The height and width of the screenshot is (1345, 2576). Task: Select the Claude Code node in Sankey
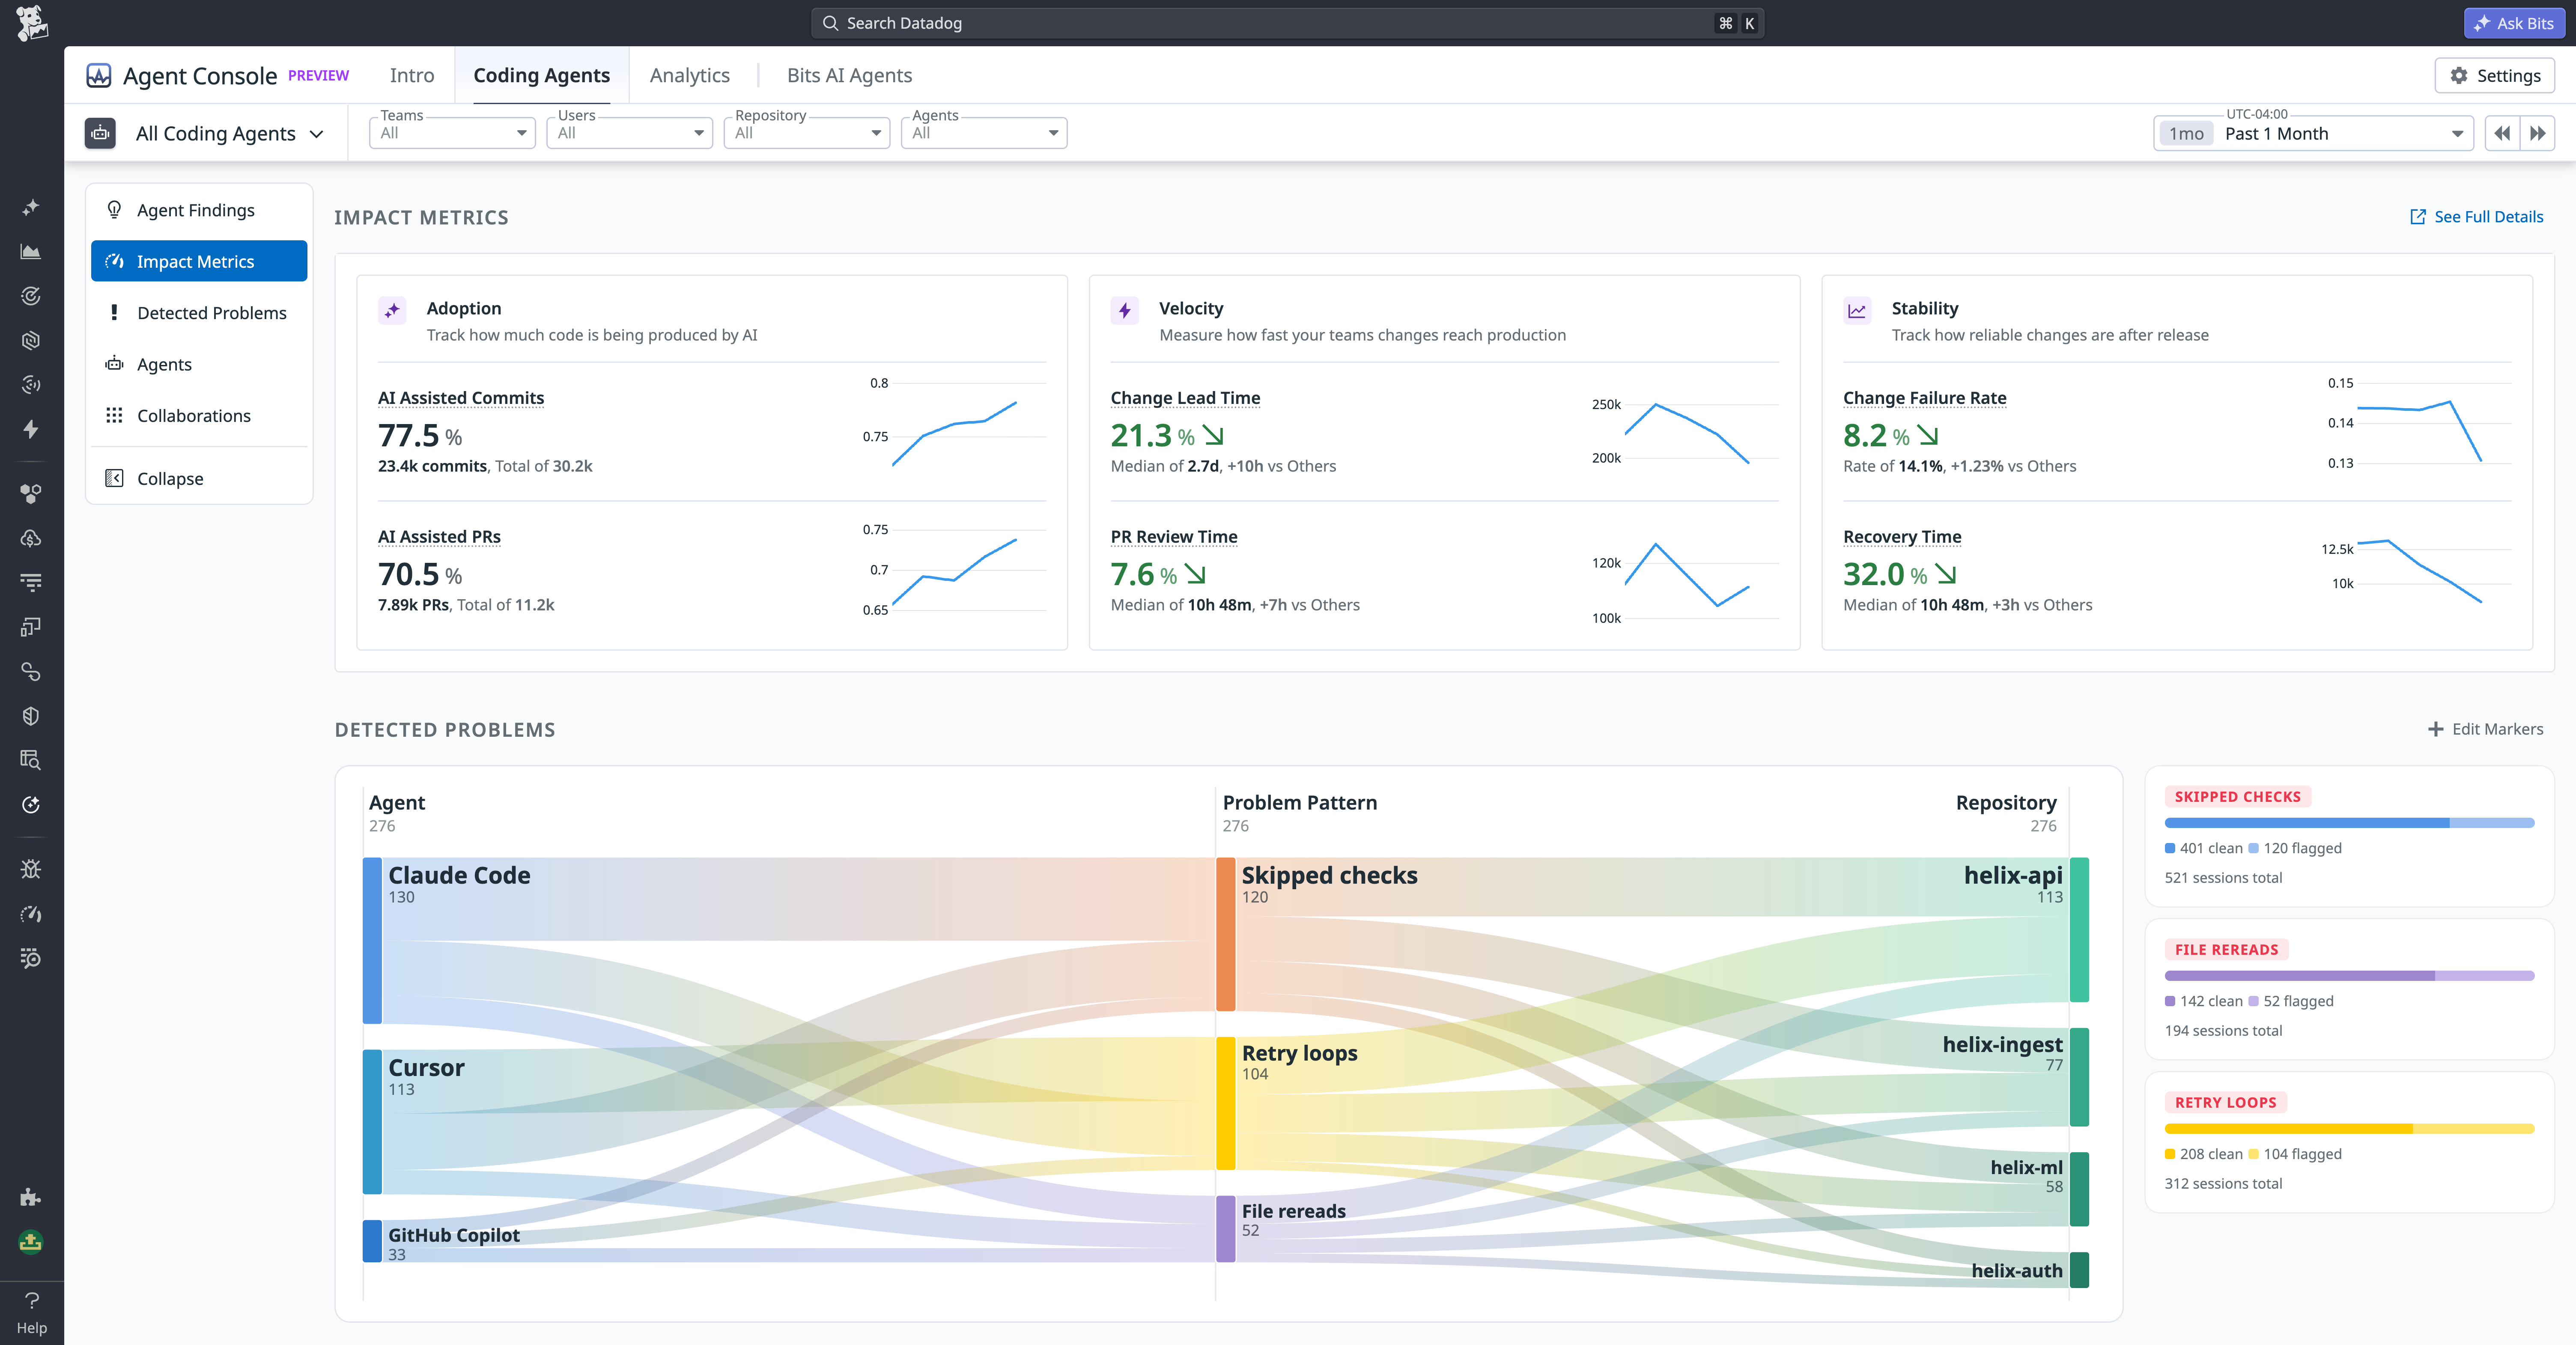[x=372, y=940]
